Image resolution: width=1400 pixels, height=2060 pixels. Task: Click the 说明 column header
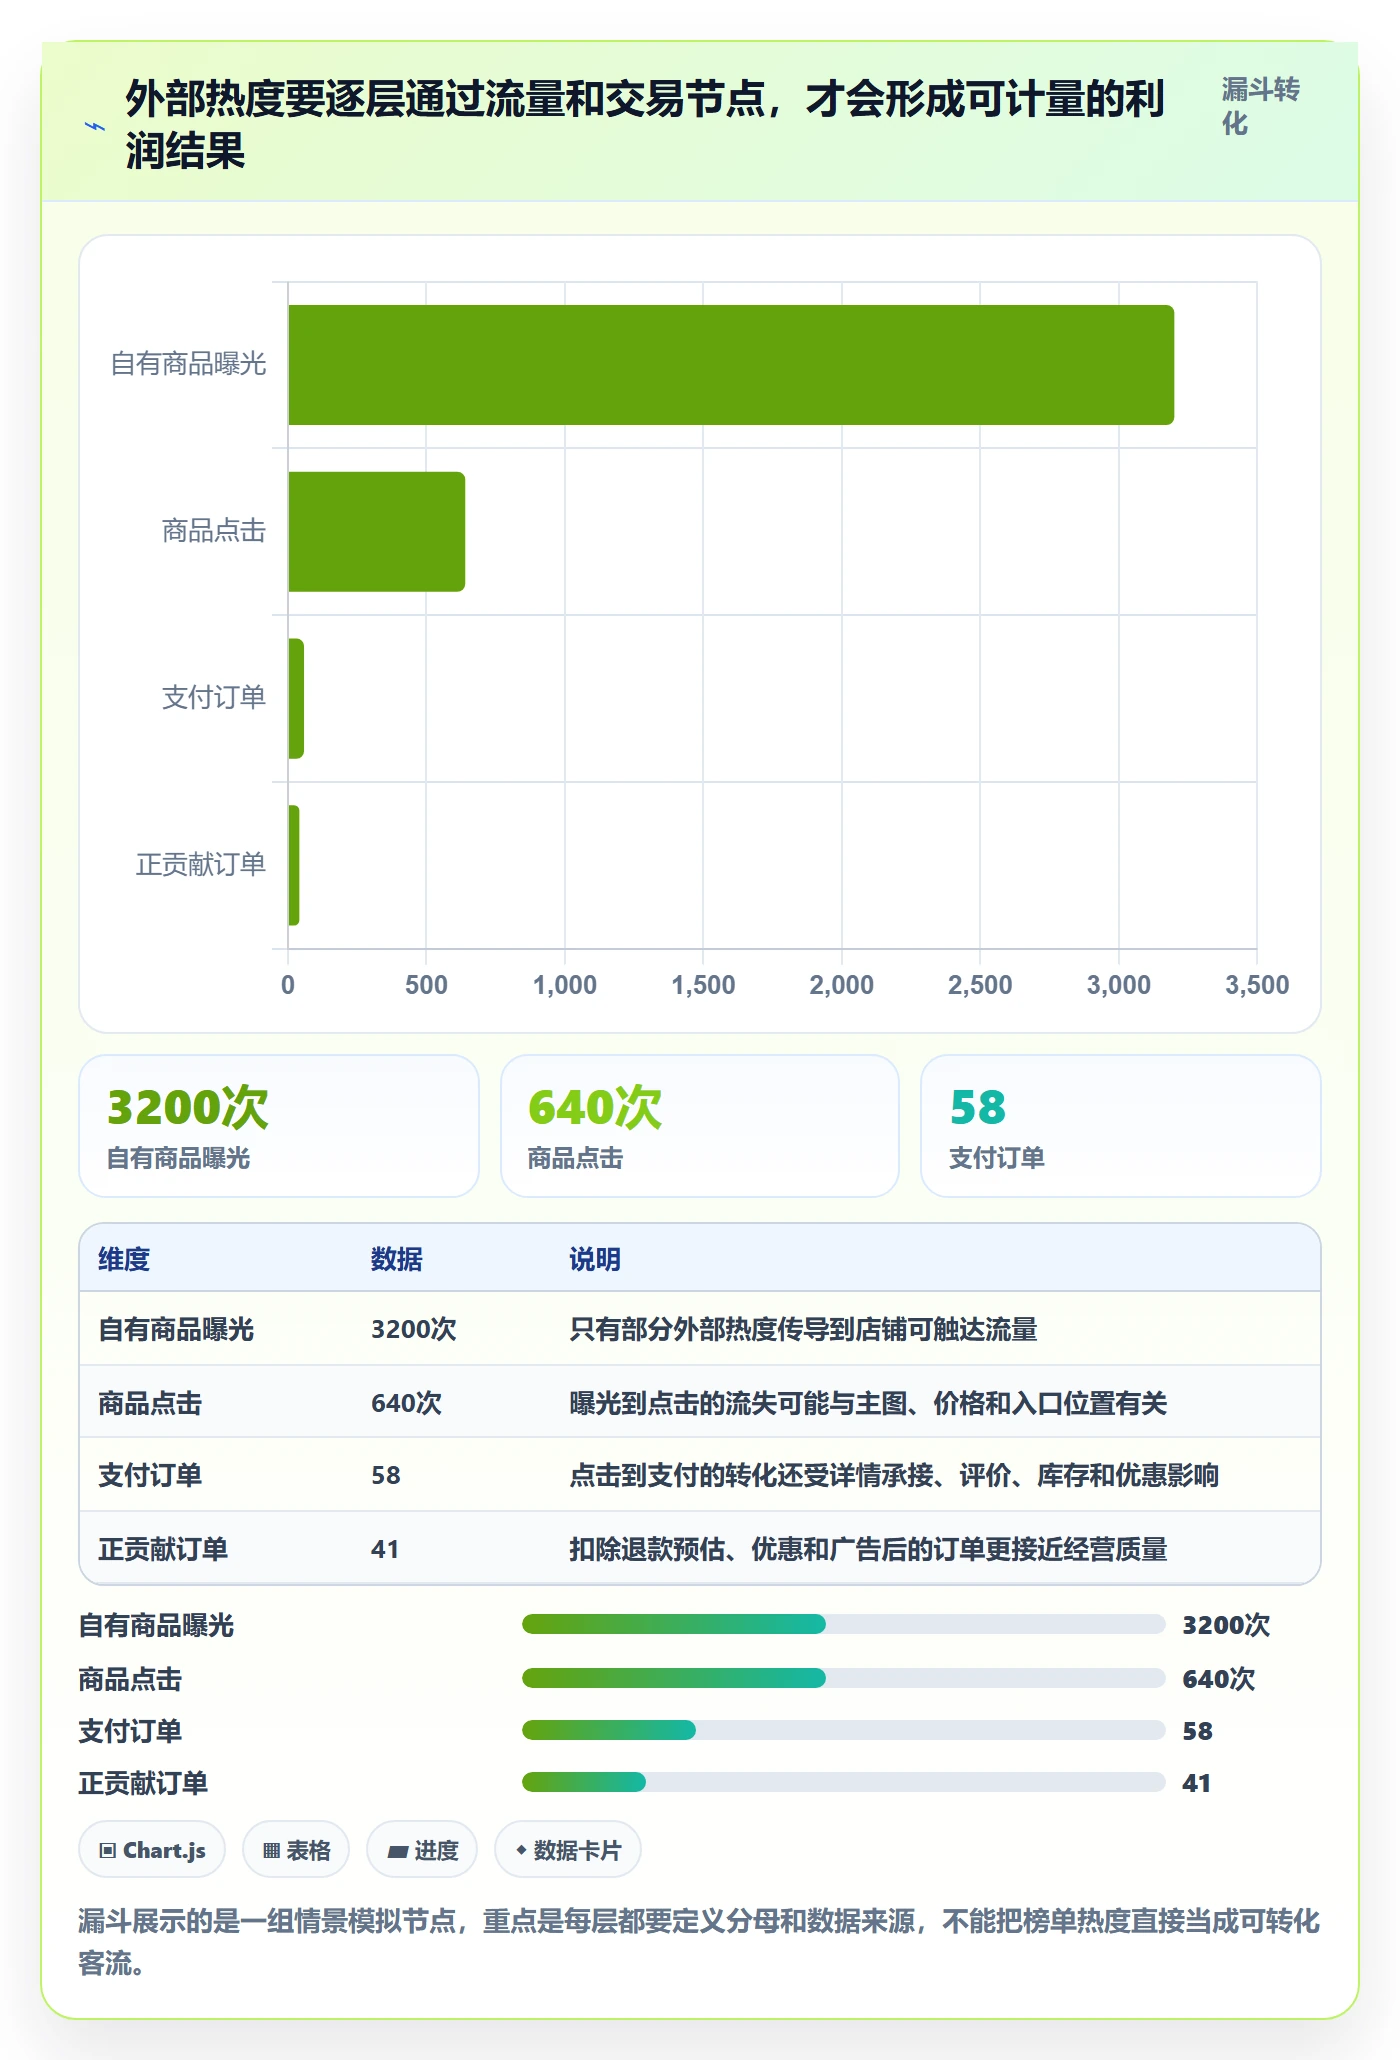point(595,1259)
